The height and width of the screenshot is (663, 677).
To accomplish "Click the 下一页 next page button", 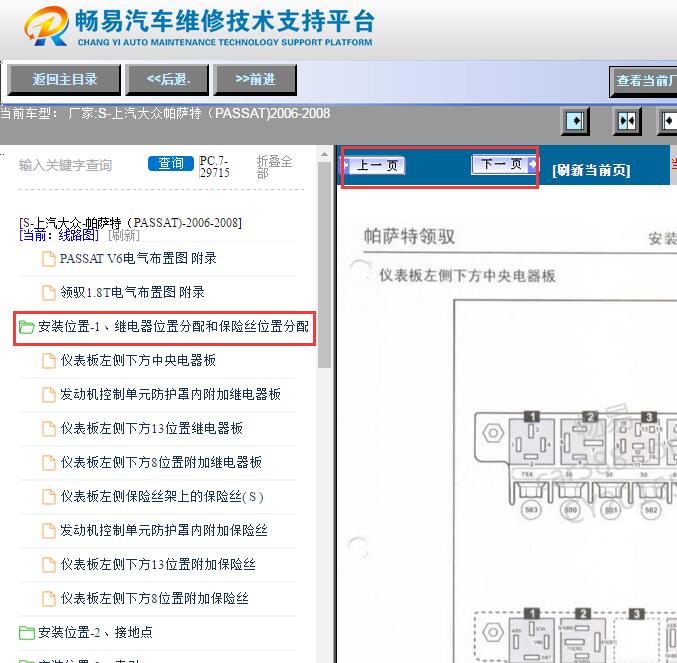I will coord(504,164).
